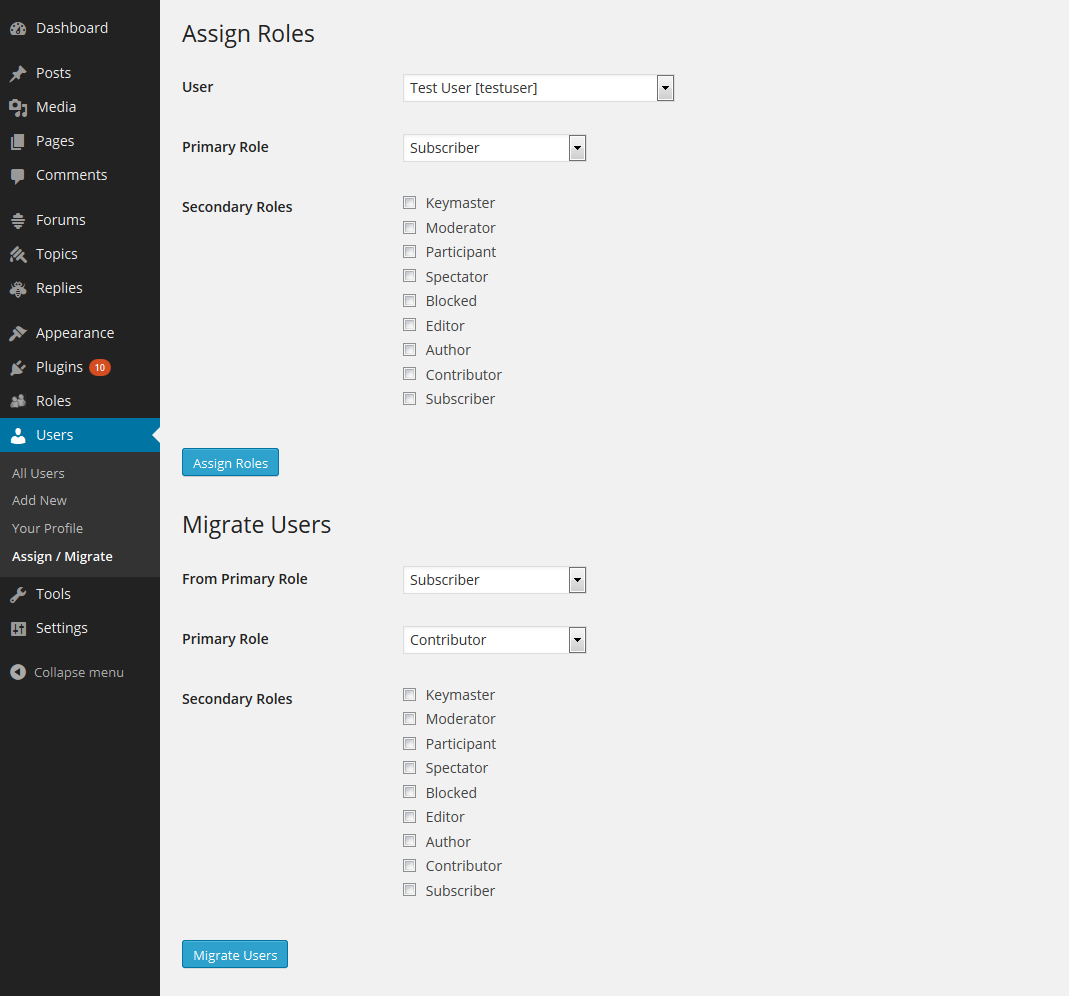Click the Plugins plug icon
The width and height of the screenshot is (1069, 996).
coord(18,368)
